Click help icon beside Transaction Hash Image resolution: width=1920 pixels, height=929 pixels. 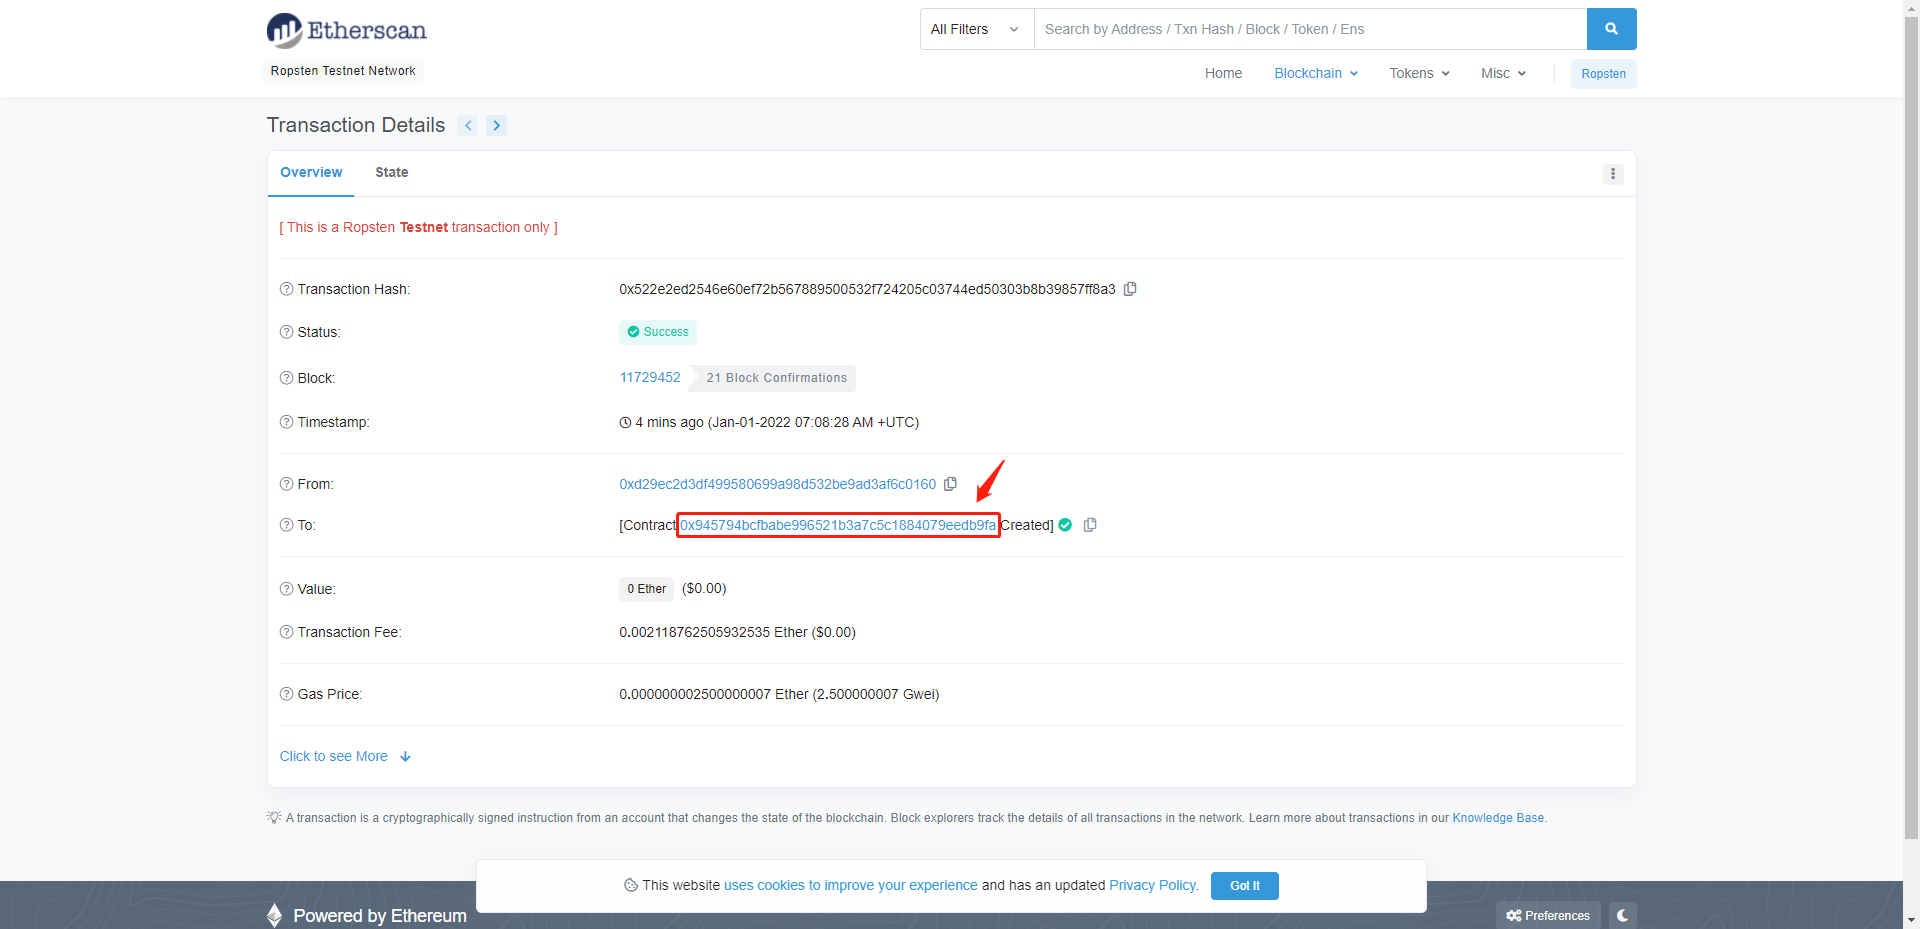286,289
